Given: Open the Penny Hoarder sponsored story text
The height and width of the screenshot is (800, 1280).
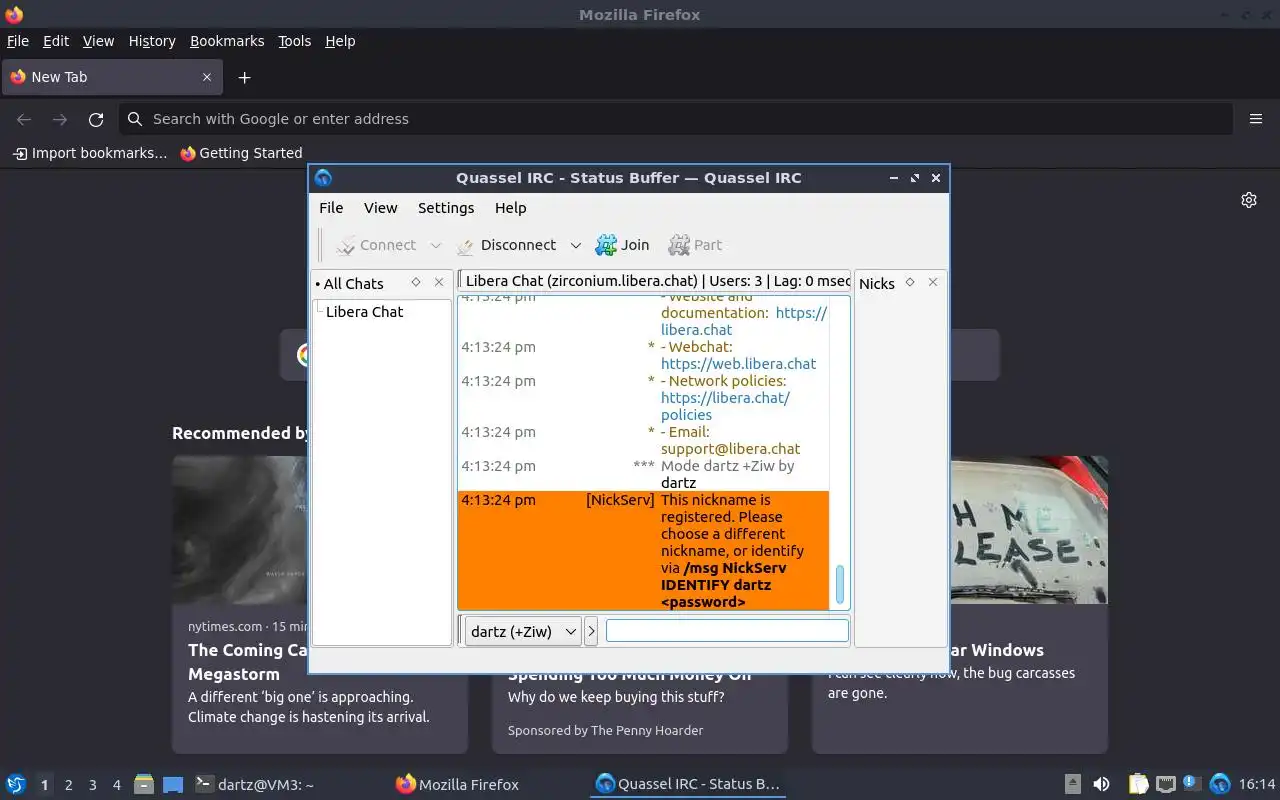Looking at the screenshot, I should pyautogui.click(x=605, y=730).
